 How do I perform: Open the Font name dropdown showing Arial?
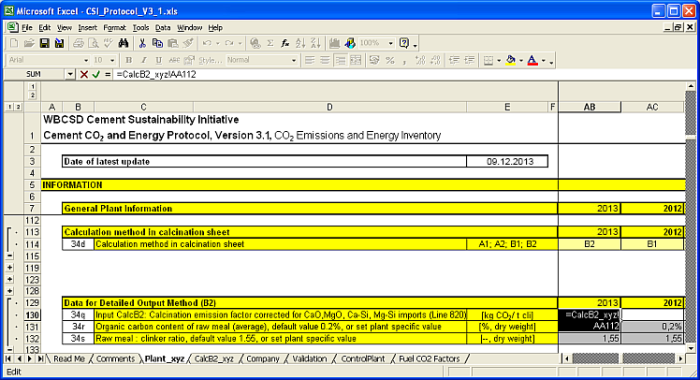(x=86, y=60)
